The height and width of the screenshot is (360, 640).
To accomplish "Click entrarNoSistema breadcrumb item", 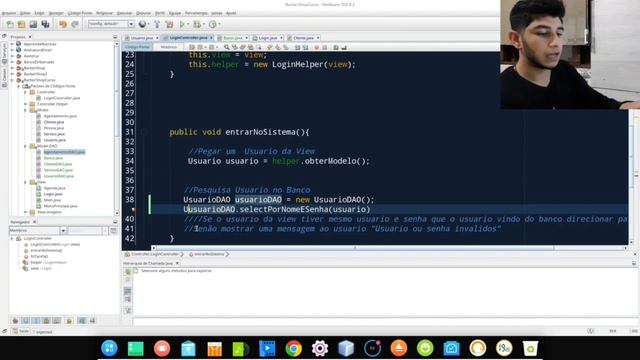I will tap(209, 254).
